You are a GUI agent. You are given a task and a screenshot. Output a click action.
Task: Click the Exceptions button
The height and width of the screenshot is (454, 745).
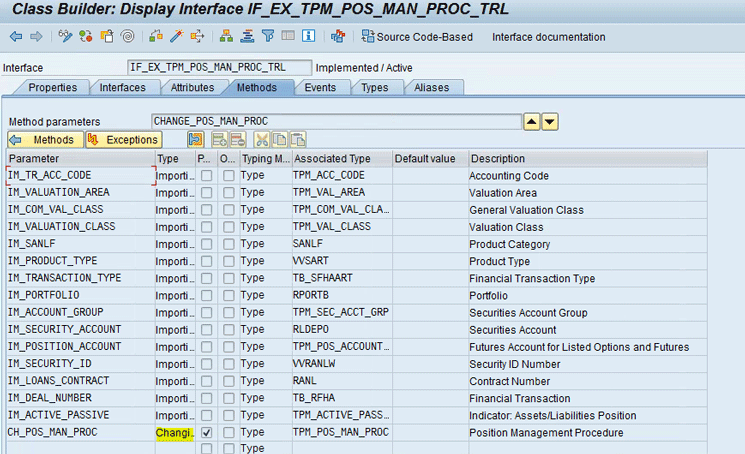point(123,140)
